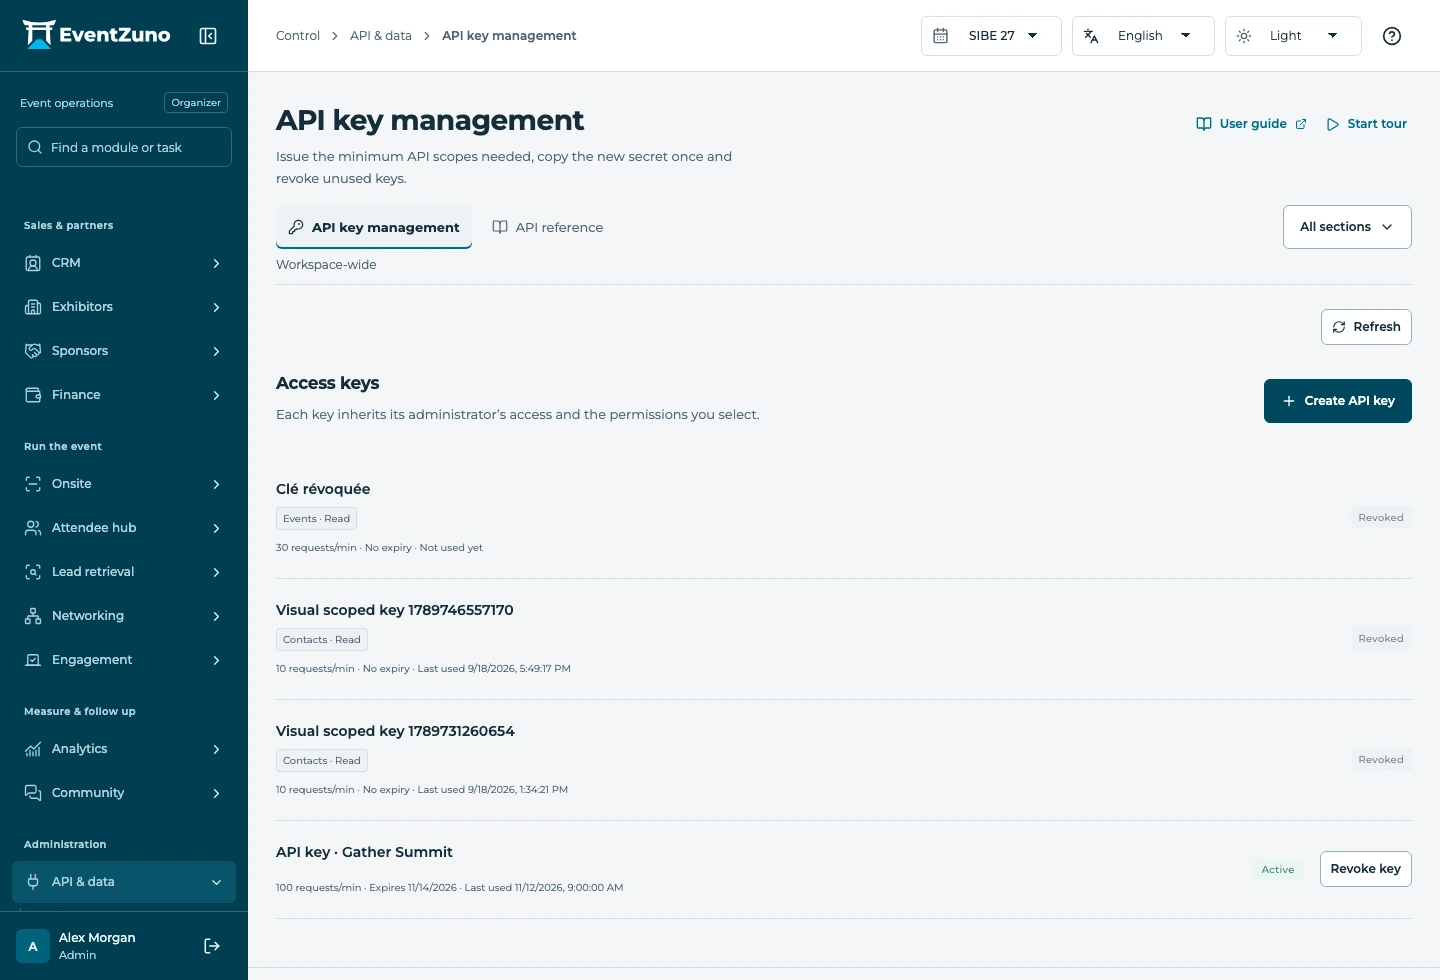The width and height of the screenshot is (1440, 980).
Task: Open the All sections dropdown
Action: click(x=1347, y=227)
